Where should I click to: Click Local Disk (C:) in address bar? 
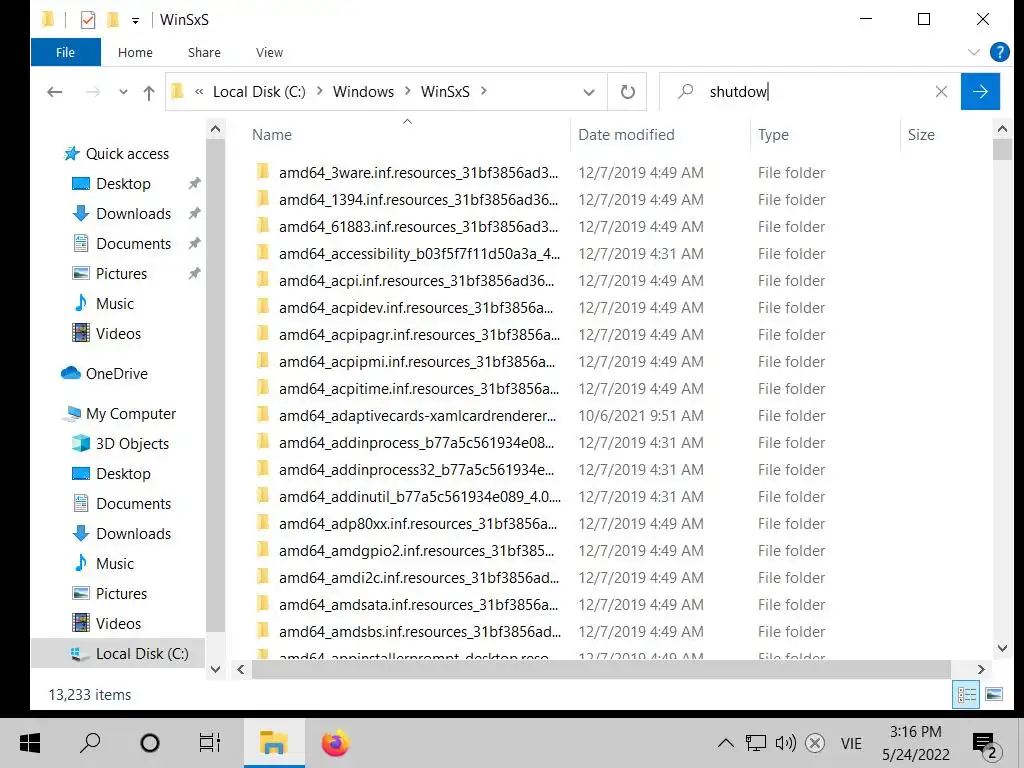259,91
